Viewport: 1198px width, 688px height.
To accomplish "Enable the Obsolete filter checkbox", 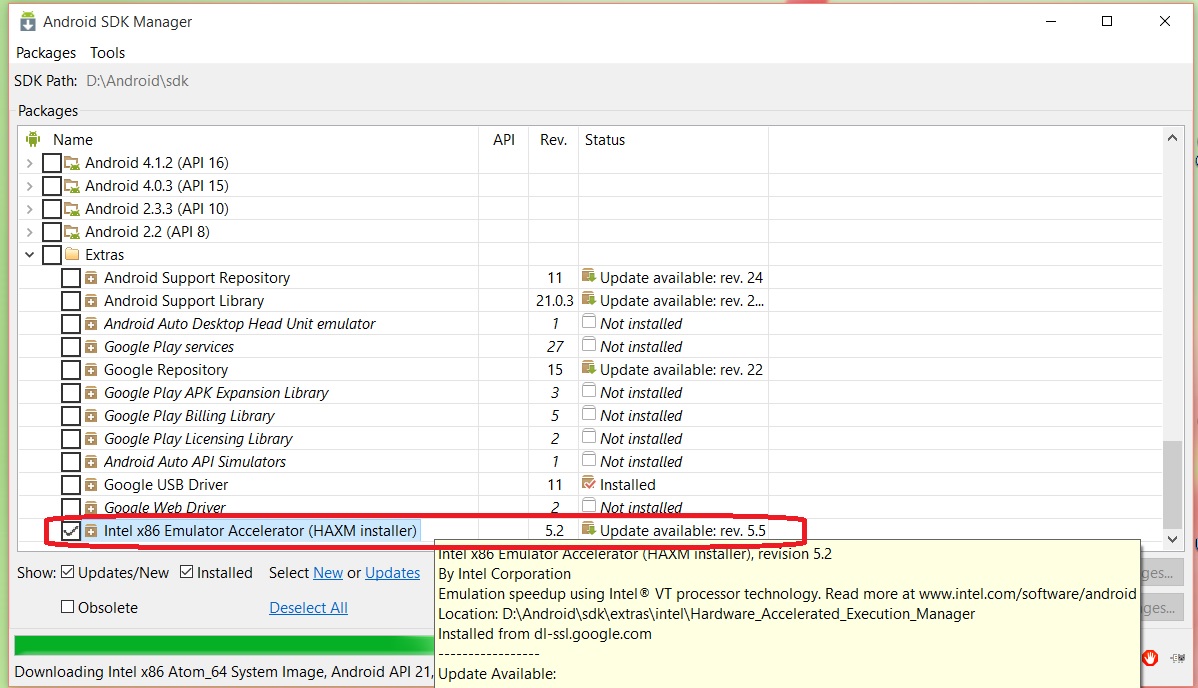I will [x=67, y=607].
